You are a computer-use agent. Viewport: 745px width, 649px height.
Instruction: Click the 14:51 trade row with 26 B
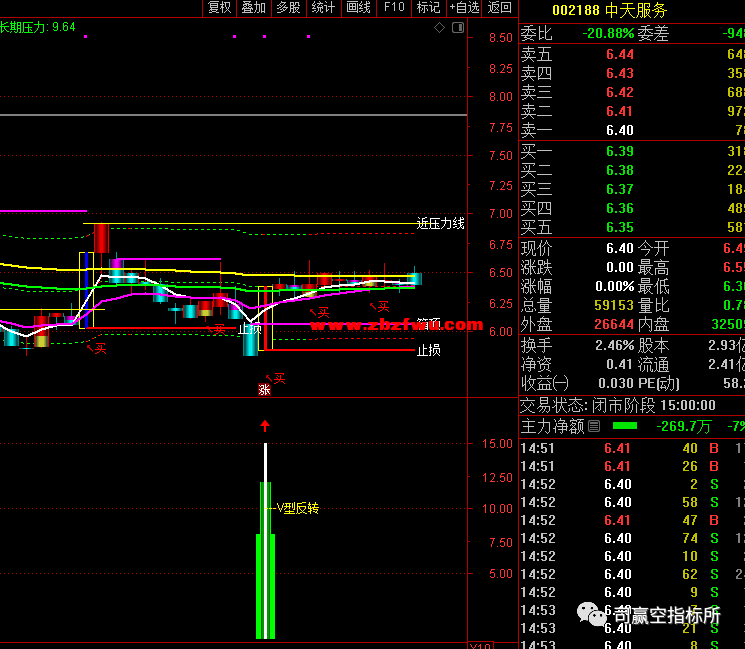(x=632, y=466)
